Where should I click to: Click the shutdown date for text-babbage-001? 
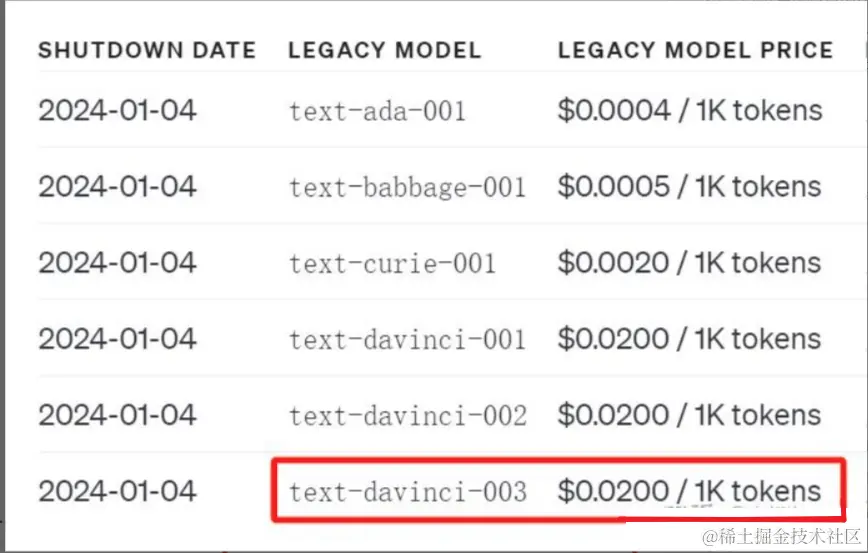[117, 187]
